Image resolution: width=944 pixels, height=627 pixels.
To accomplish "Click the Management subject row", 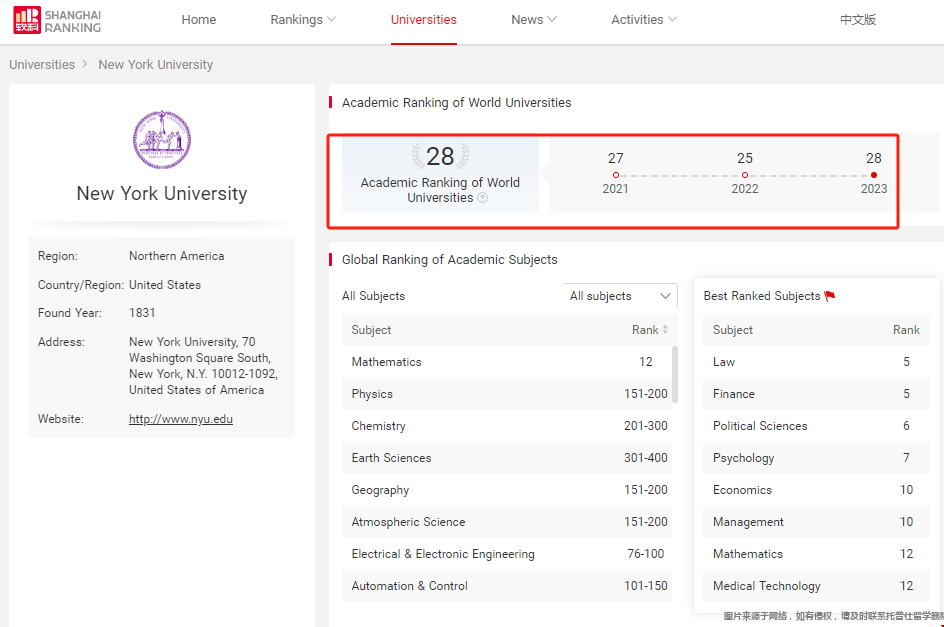I will (816, 522).
